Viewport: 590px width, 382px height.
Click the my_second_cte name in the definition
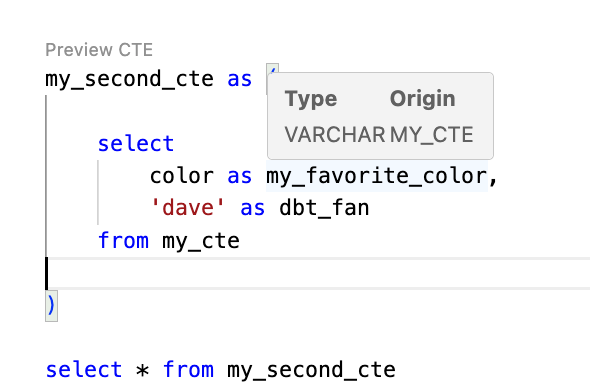click(x=129, y=79)
